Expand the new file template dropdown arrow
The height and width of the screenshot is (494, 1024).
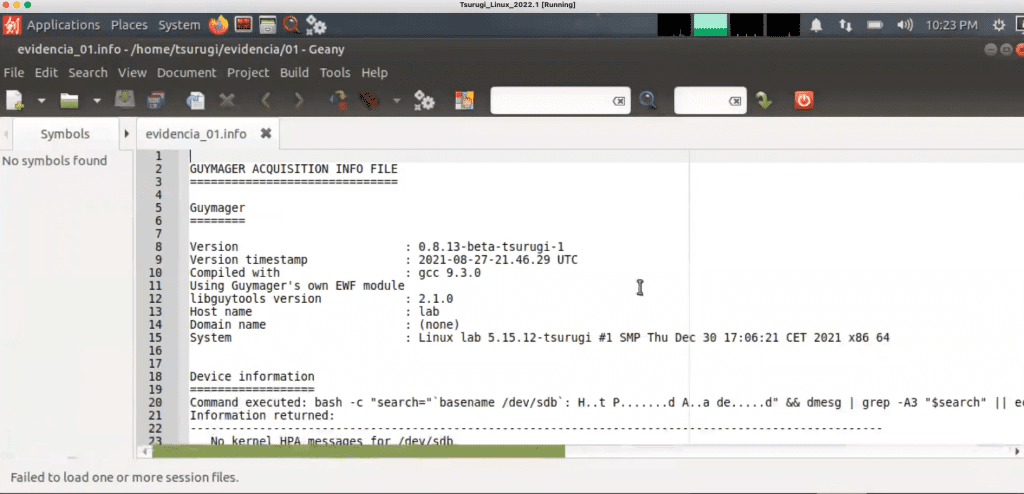[x=41, y=101]
